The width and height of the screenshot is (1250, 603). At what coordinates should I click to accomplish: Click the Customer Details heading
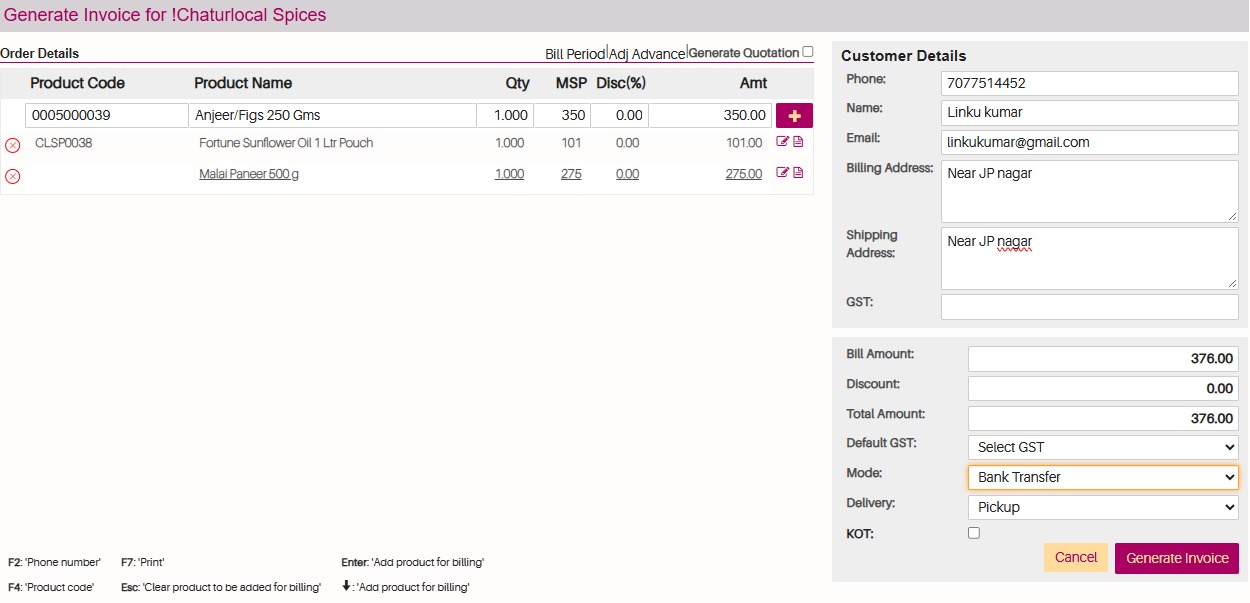(x=904, y=56)
